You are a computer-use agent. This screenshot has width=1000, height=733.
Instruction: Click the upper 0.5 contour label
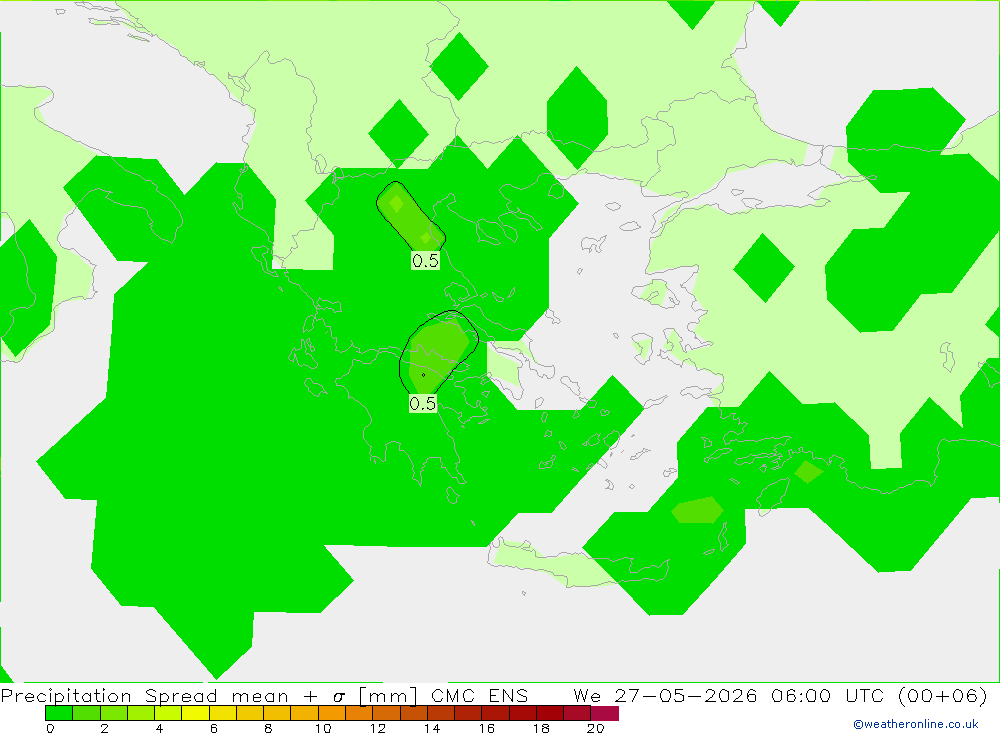(425, 260)
